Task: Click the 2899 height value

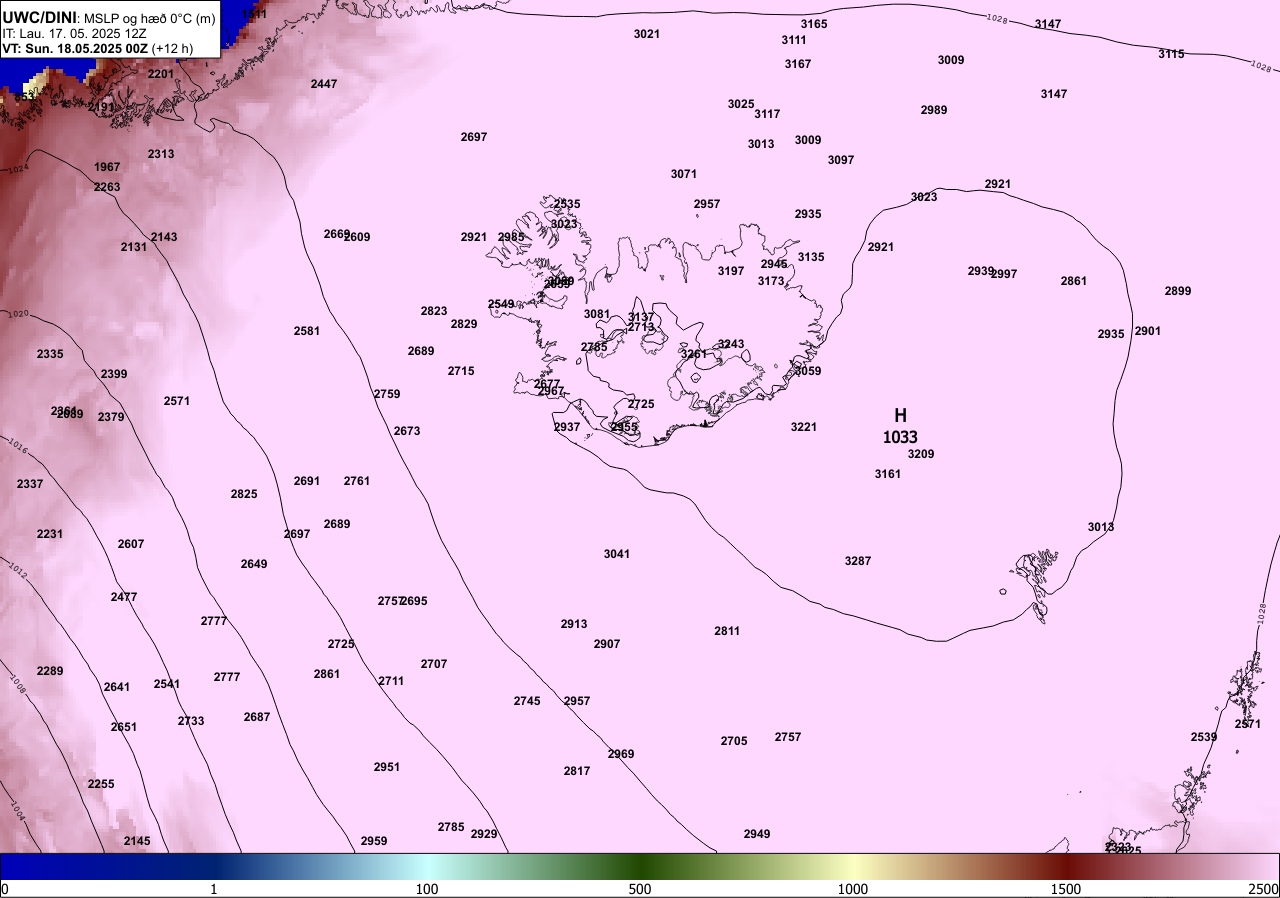Action: coord(1178,291)
